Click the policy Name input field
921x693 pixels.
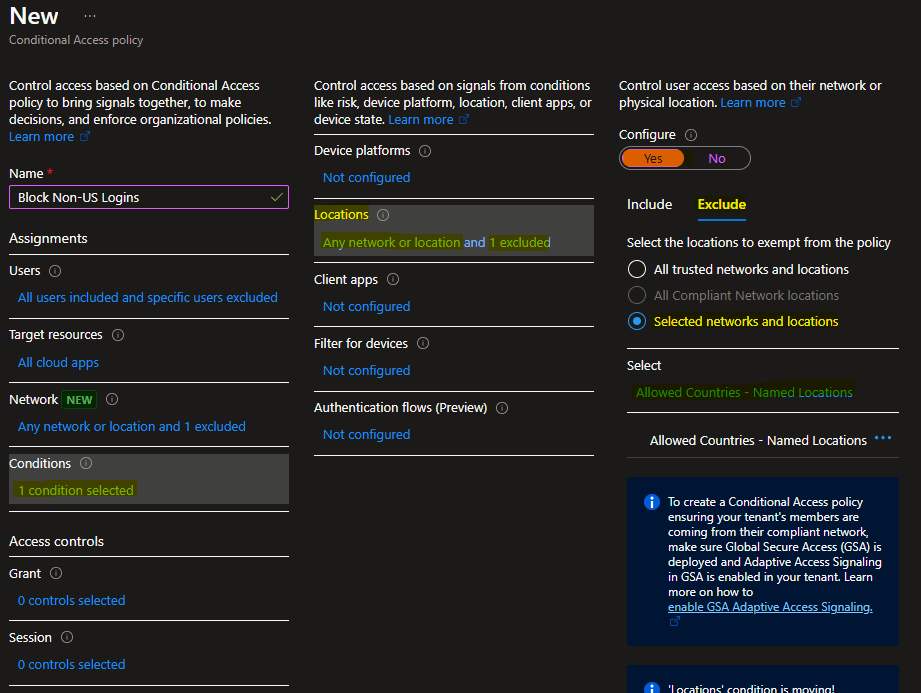pos(140,197)
